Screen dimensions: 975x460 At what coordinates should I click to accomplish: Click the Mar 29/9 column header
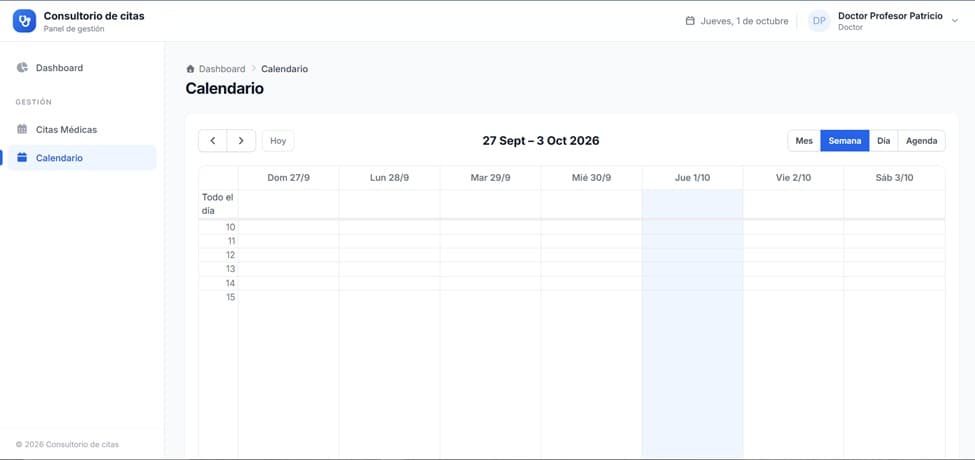coord(491,178)
